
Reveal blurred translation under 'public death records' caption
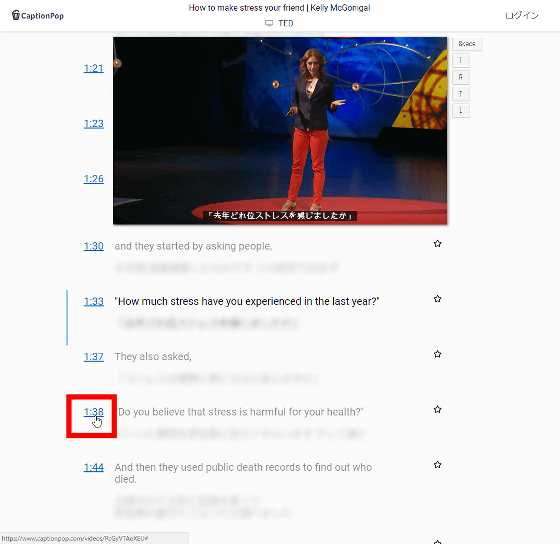click(202, 506)
